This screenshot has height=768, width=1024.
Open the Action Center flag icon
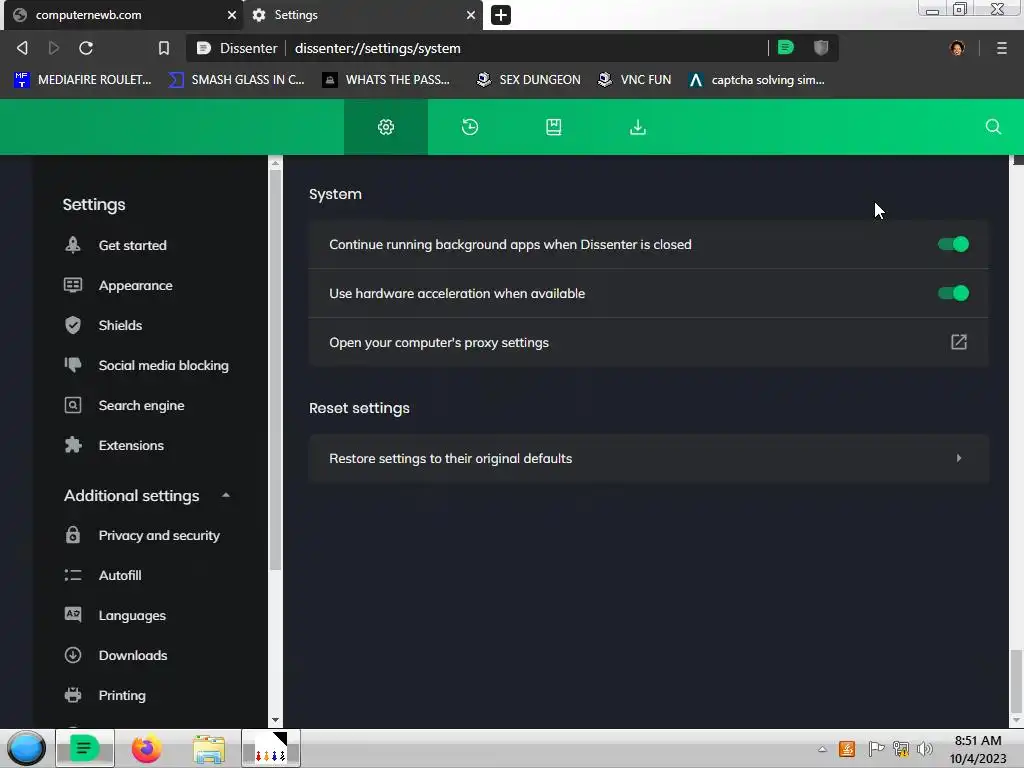tap(876, 749)
